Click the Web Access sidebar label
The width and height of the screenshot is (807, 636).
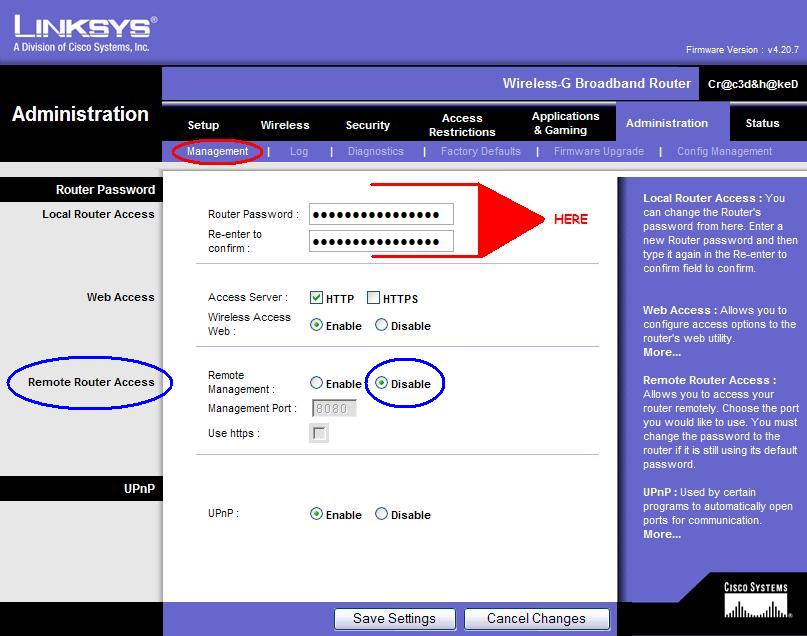pyautogui.click(x=120, y=297)
